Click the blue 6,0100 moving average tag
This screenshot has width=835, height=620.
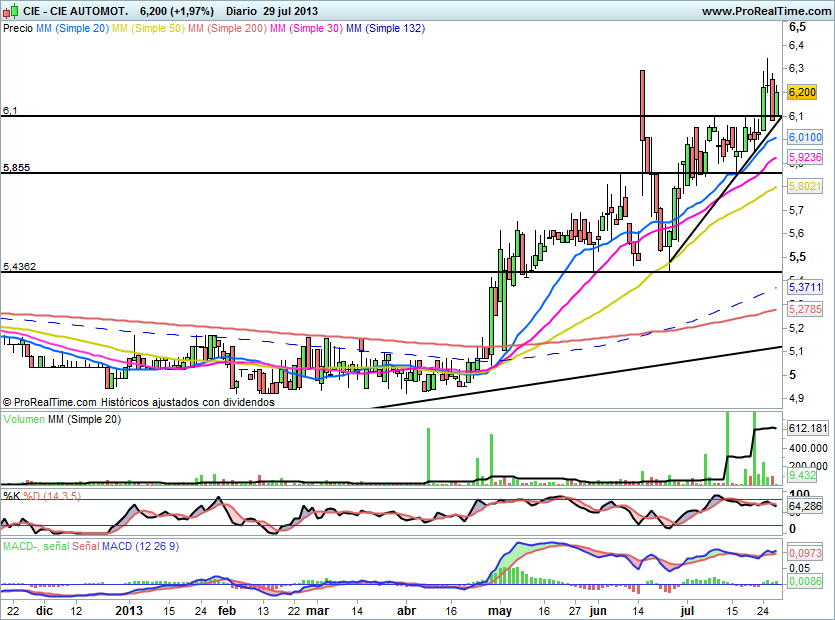[805, 137]
